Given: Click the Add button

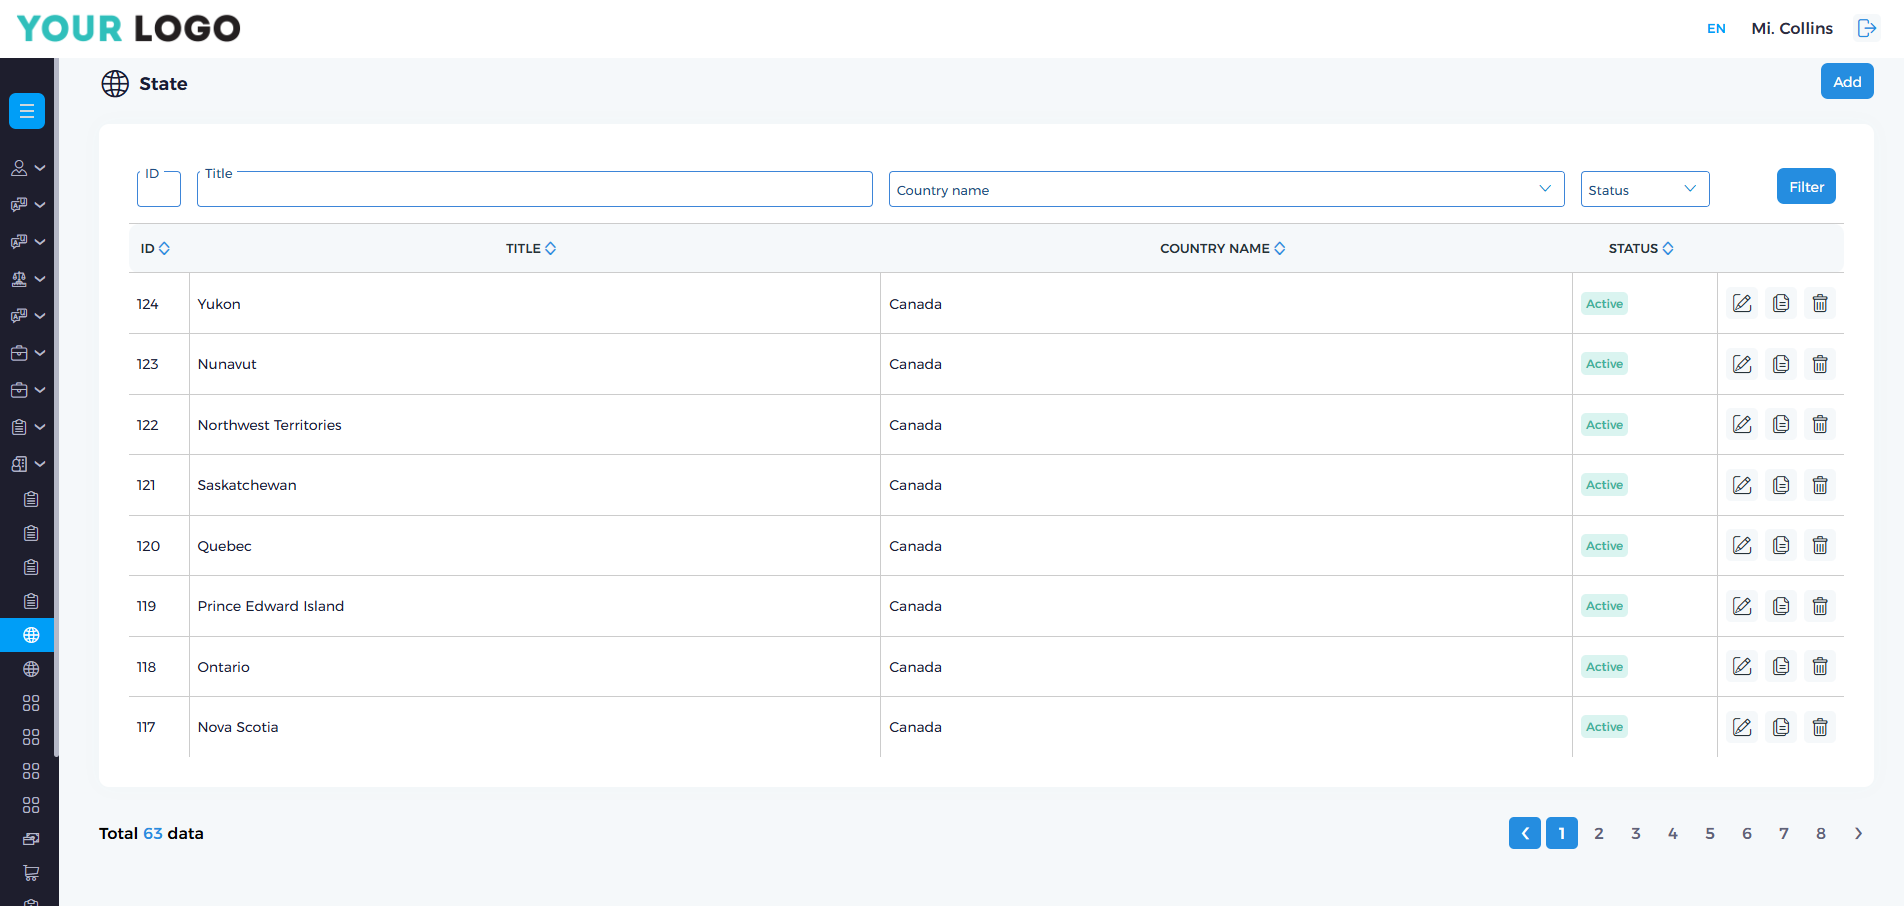Looking at the screenshot, I should point(1846,82).
